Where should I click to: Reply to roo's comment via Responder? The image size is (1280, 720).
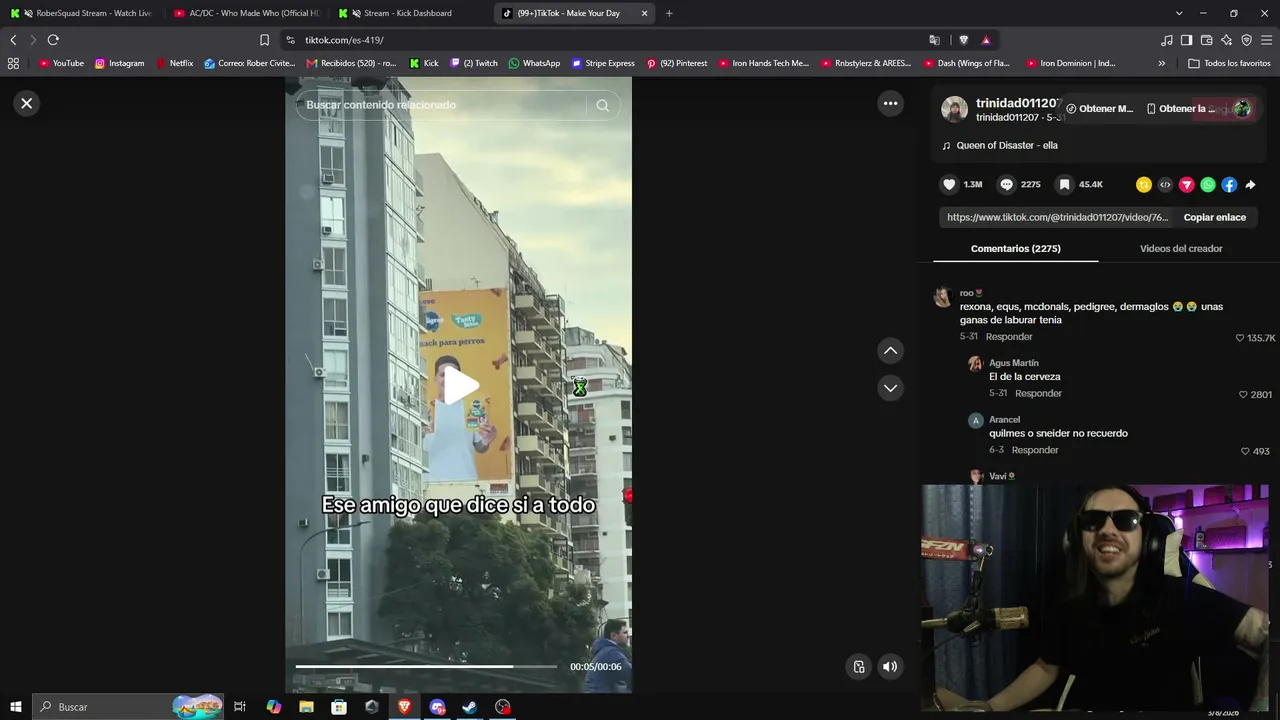coord(1009,337)
